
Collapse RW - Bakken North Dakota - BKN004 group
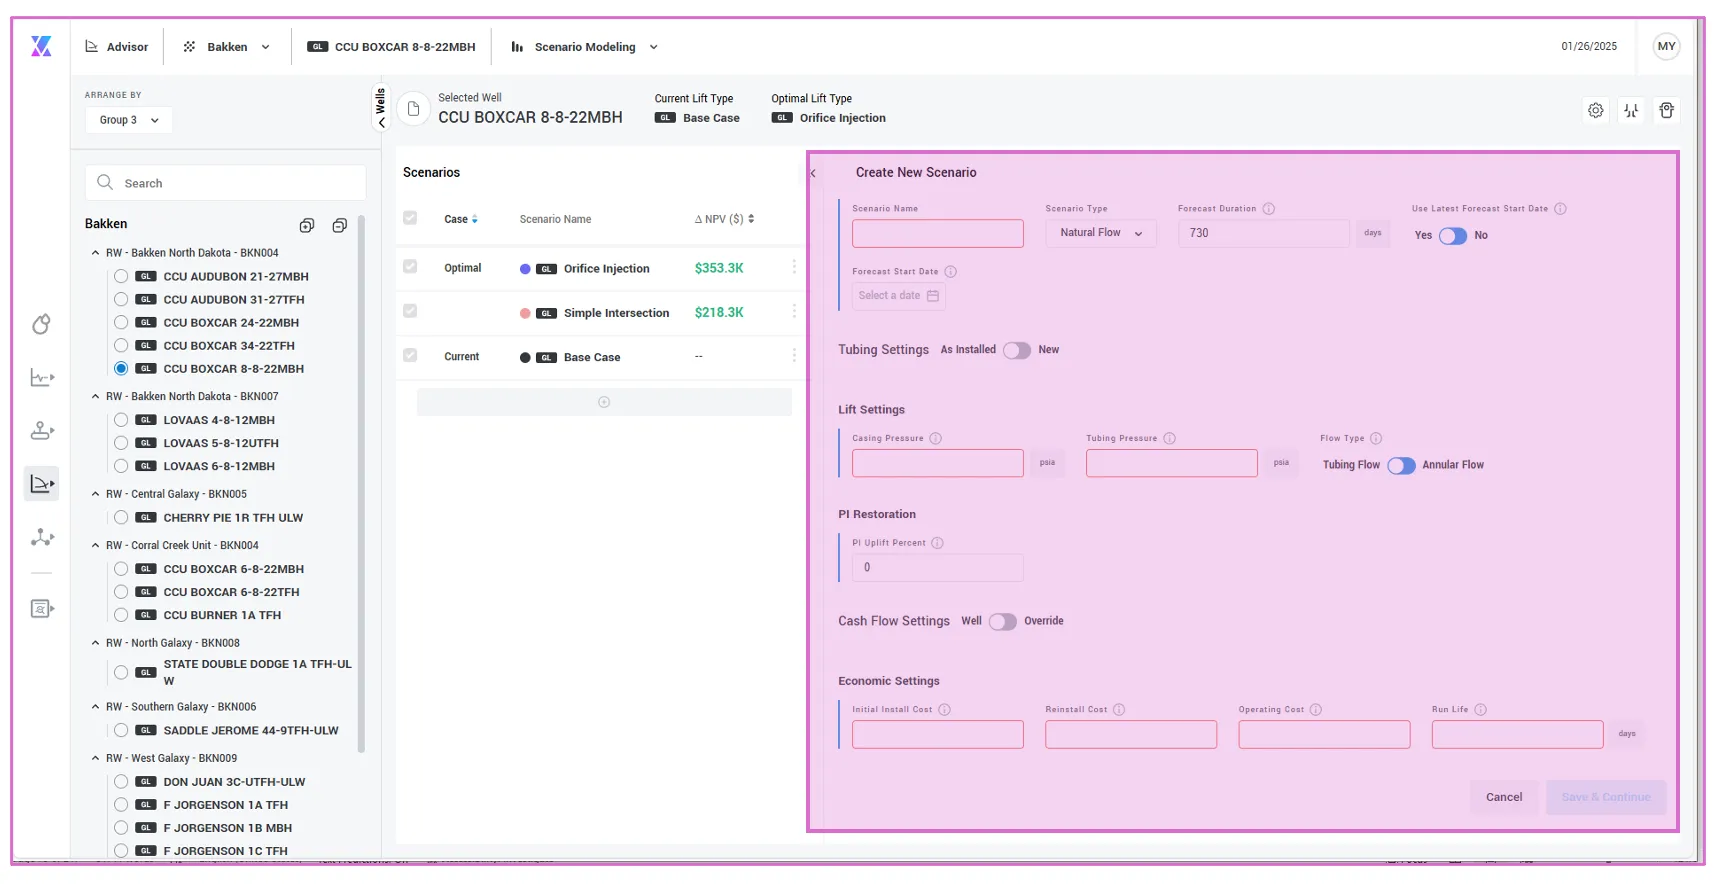click(96, 253)
